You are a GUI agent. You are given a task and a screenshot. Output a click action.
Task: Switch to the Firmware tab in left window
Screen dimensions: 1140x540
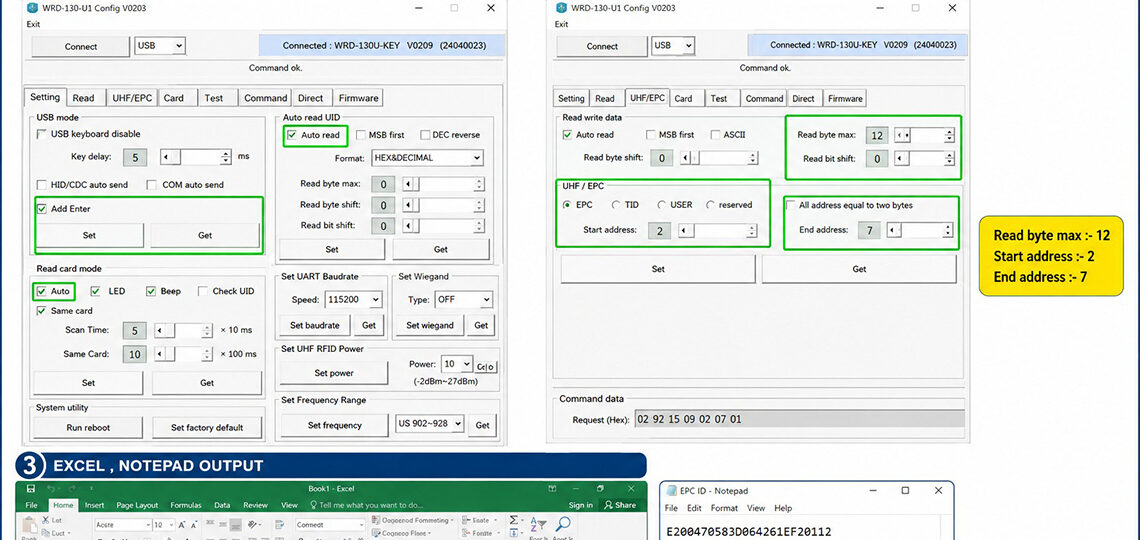coord(358,98)
